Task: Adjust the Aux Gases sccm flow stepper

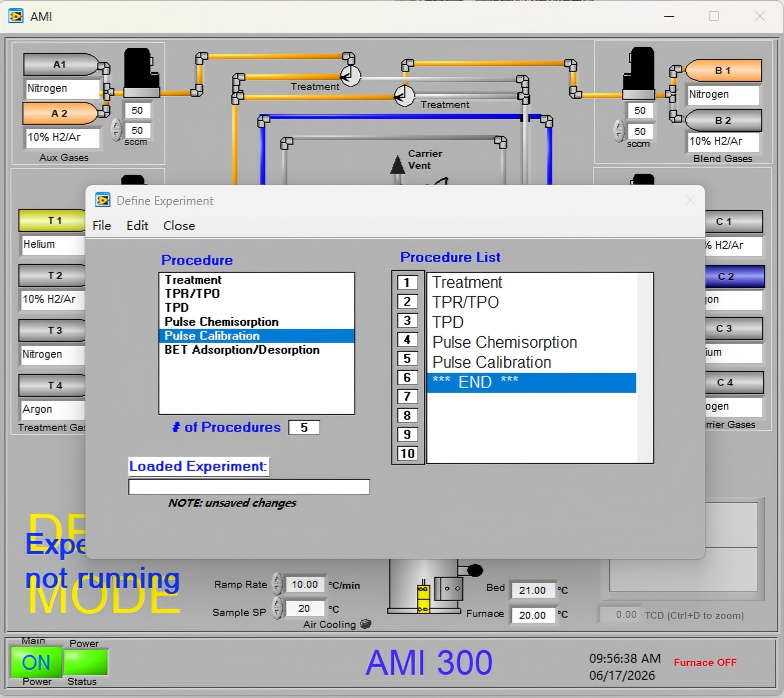Action: [x=116, y=130]
